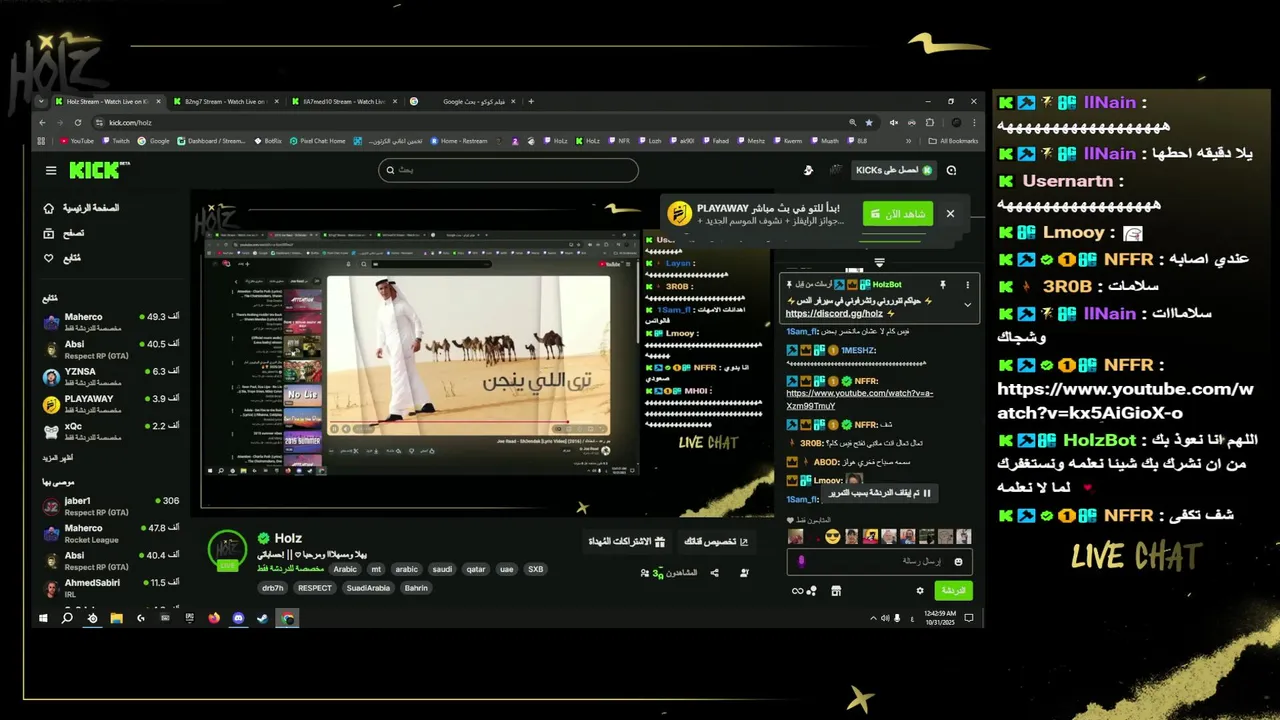Expand the Chrome tab search dropdown
Screen dimensions: 1280x720
[x=41, y=101]
